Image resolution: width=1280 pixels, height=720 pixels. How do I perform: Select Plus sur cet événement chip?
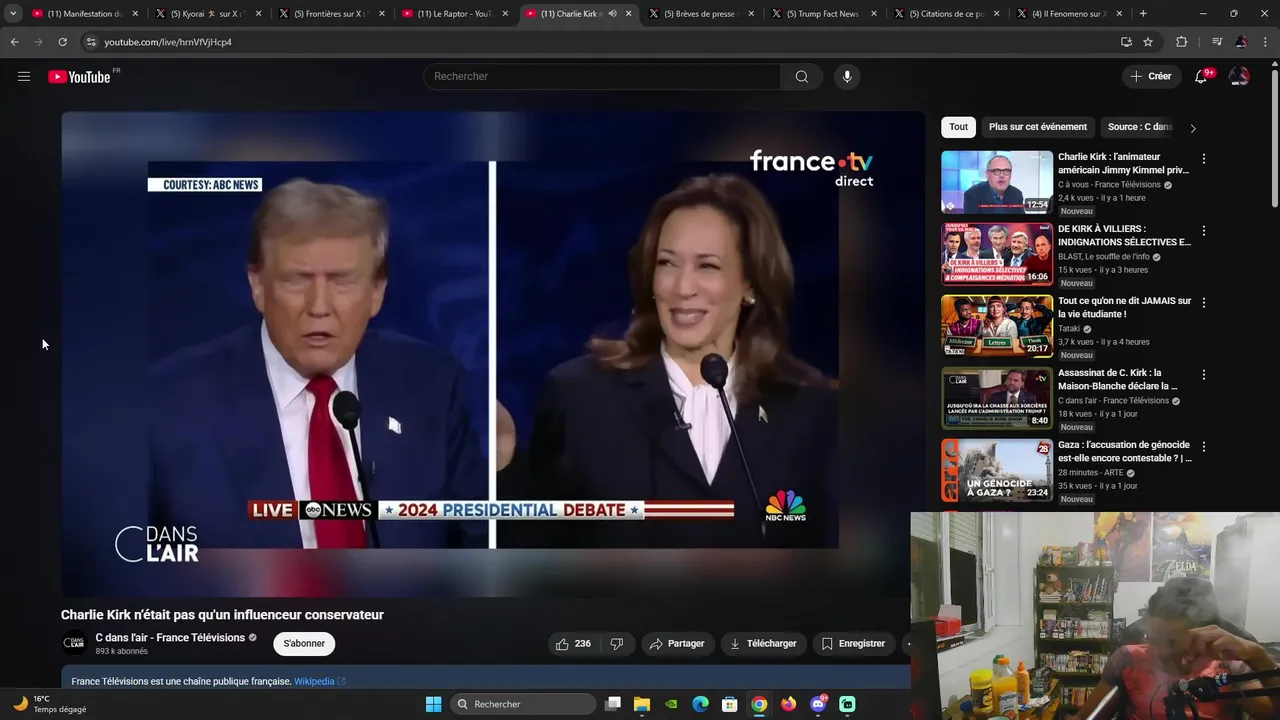(1038, 127)
